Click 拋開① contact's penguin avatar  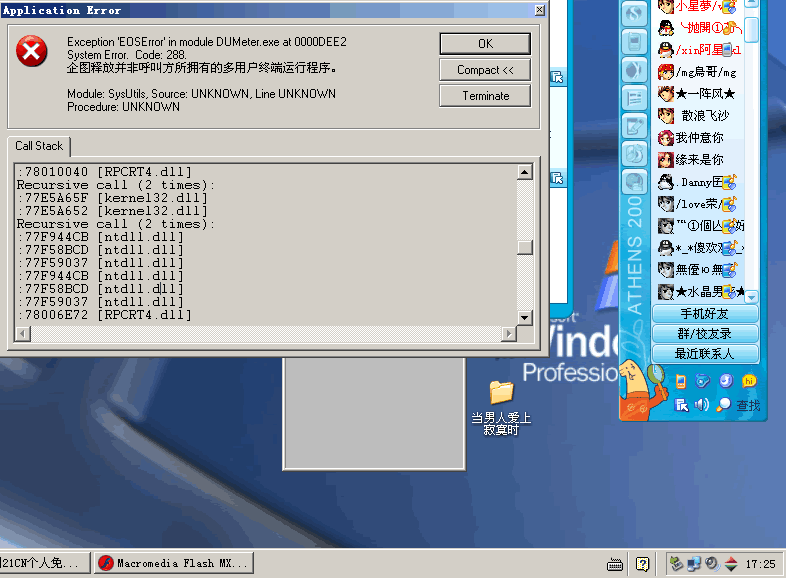pos(666,28)
